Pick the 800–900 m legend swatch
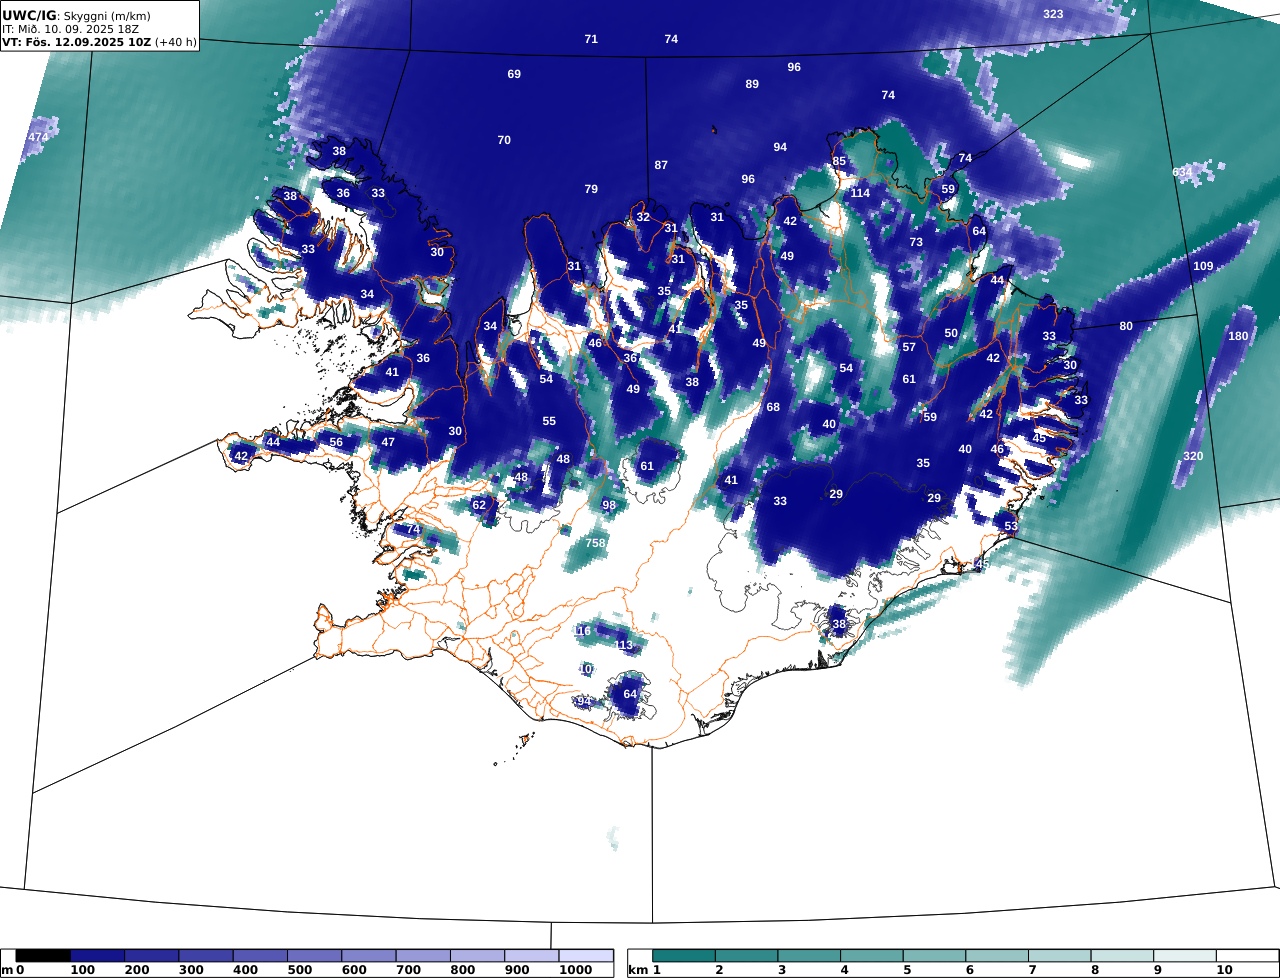Screen dimensions: 1280x978 tap(477, 956)
